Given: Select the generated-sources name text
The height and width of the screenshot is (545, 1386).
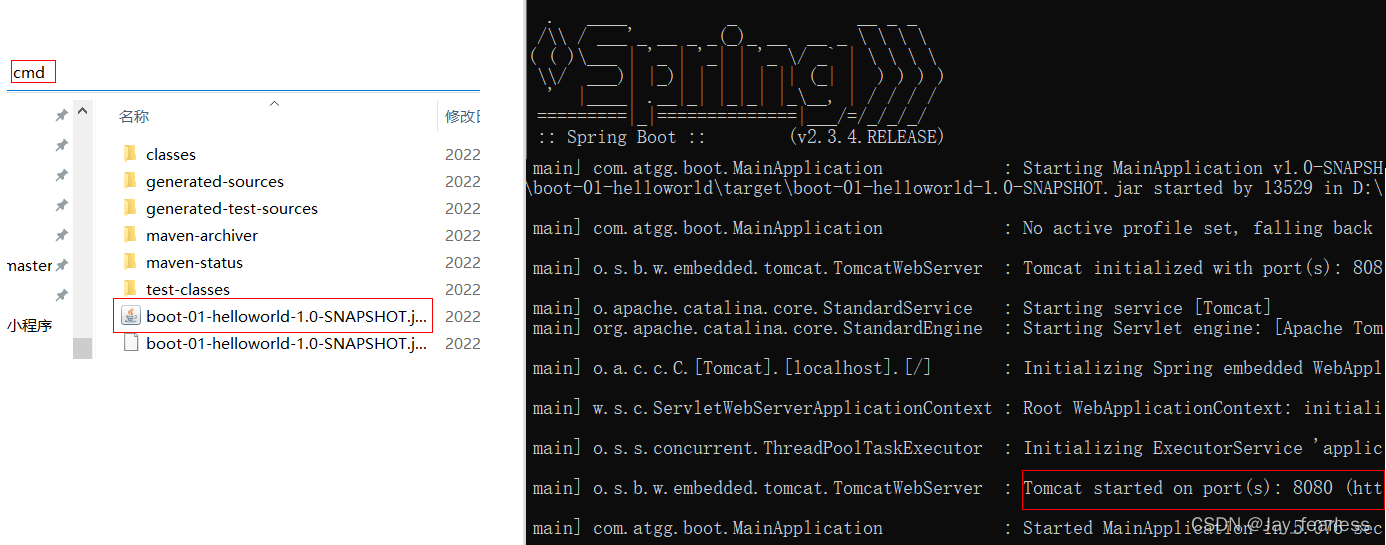Looking at the screenshot, I should (x=215, y=181).
